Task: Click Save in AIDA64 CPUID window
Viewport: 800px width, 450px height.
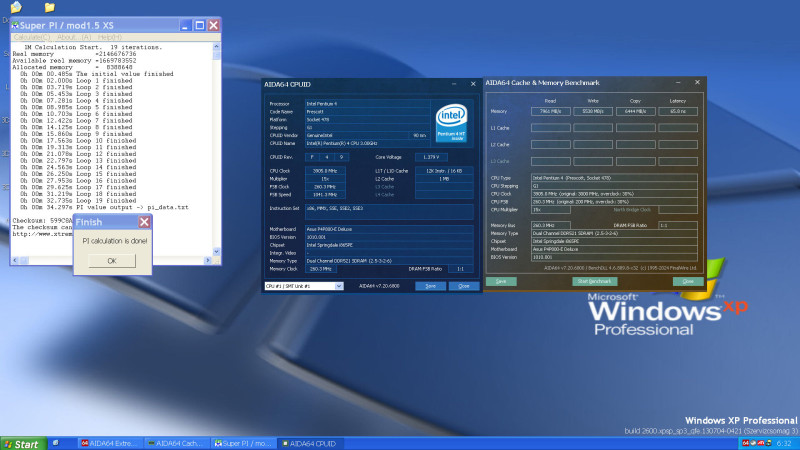Action: pyautogui.click(x=430, y=286)
